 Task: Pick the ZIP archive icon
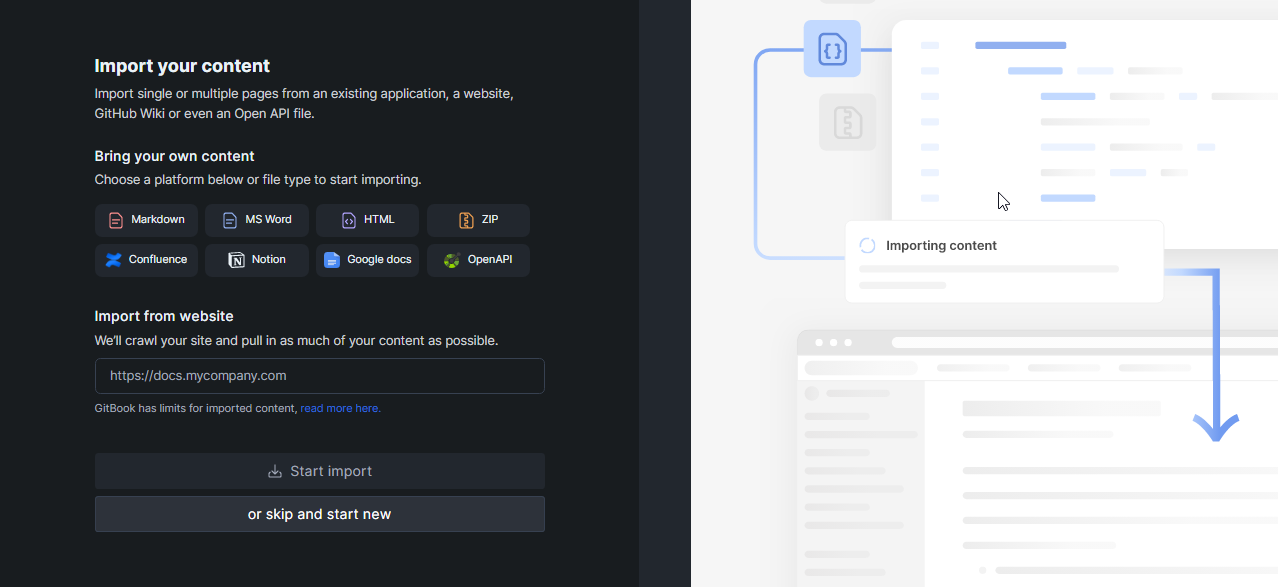coord(466,220)
